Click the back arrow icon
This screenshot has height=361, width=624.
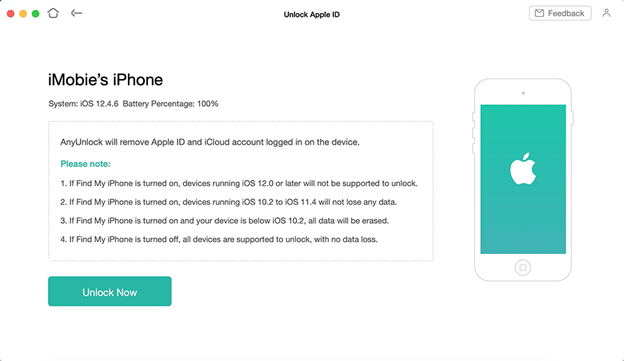[x=76, y=13]
